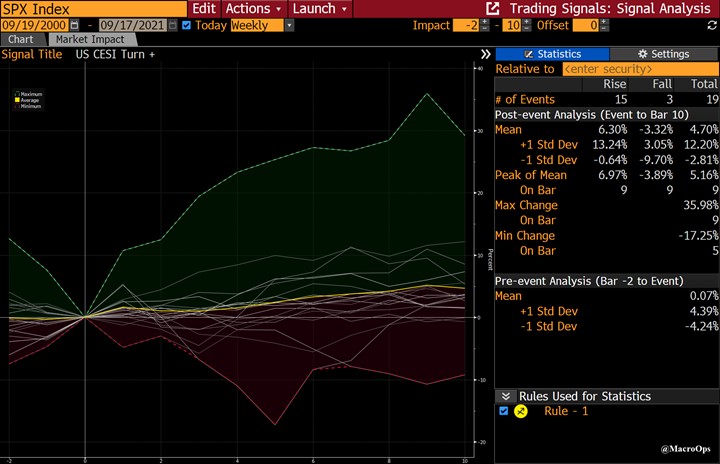This screenshot has width=720, height=464.
Task: Uncheck the Rule - 1 checkbox
Action: [x=503, y=412]
